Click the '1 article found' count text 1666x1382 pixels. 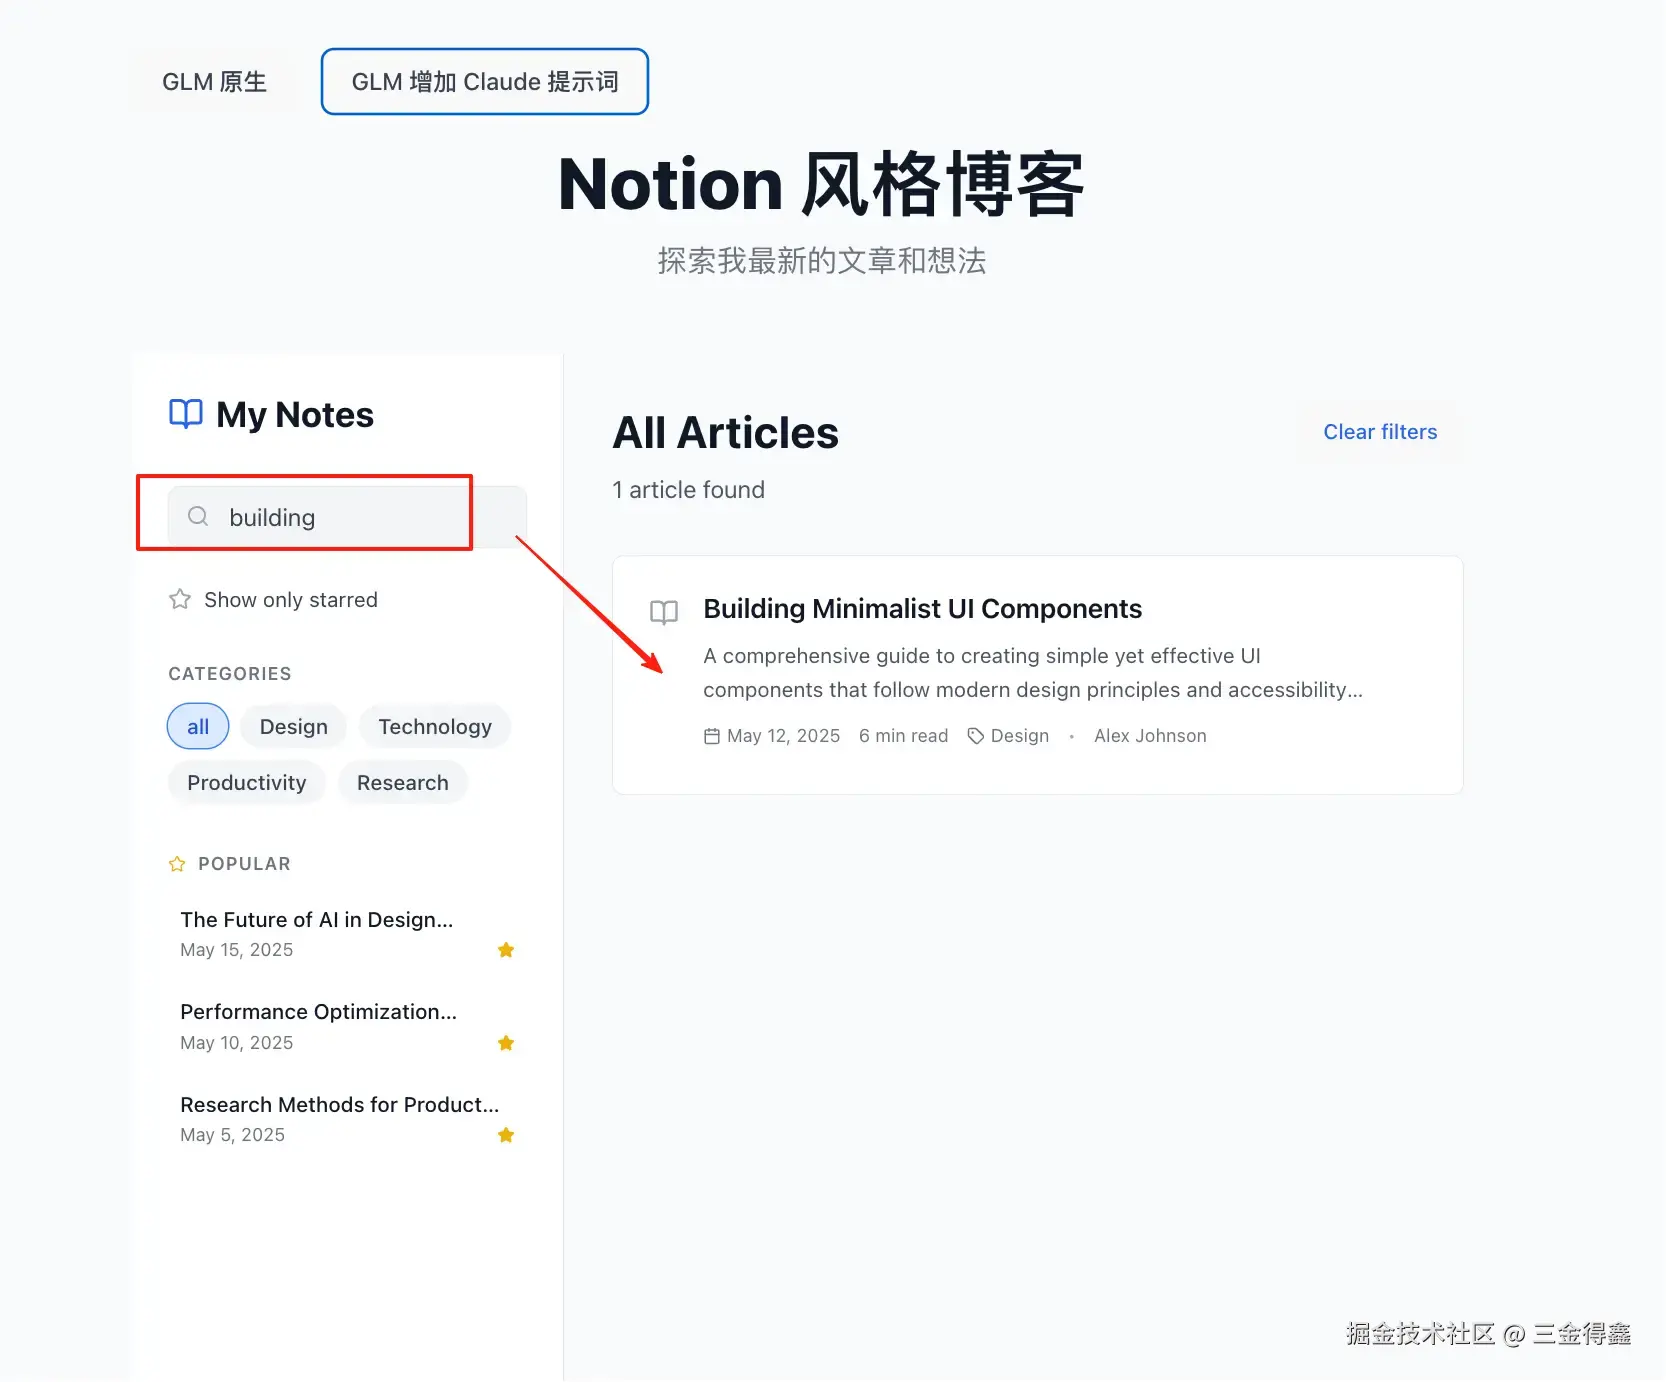(689, 490)
